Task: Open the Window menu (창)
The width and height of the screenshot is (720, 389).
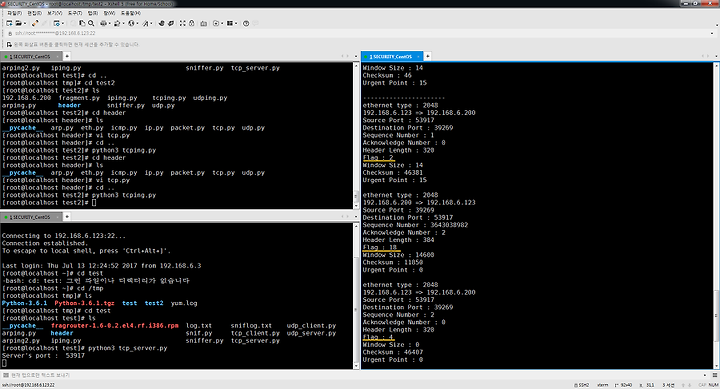Action: pos(109,13)
